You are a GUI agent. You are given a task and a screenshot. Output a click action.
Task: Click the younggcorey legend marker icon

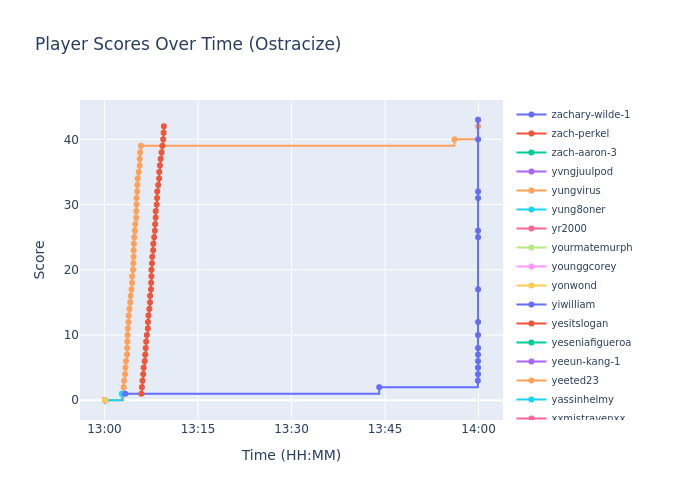[531, 267]
